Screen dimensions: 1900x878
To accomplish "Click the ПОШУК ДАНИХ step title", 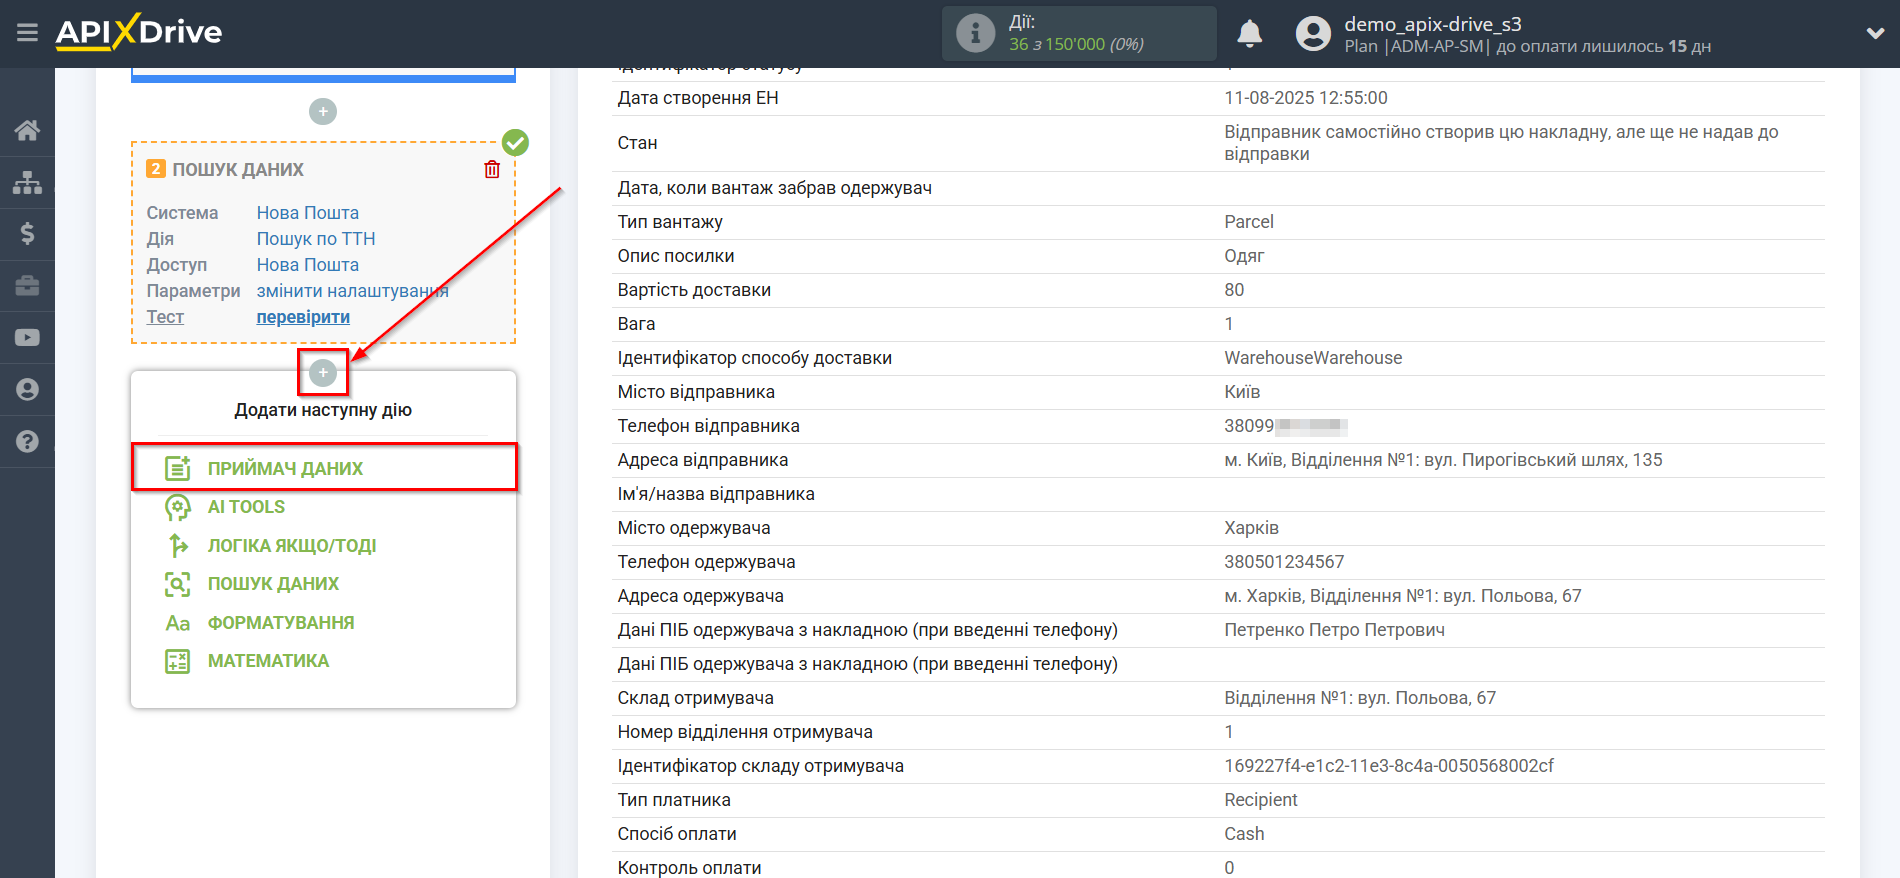I will coord(238,169).
